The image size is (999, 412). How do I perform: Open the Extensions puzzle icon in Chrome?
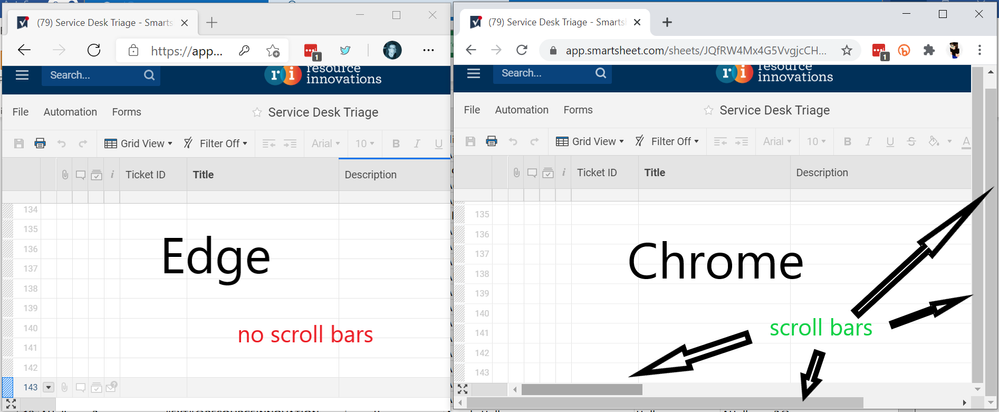(929, 50)
